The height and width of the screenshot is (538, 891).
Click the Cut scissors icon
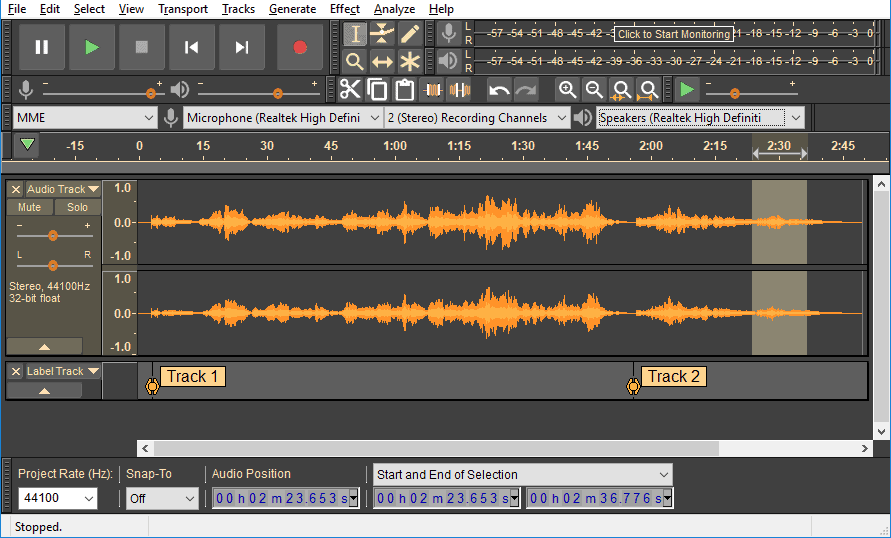tap(350, 90)
